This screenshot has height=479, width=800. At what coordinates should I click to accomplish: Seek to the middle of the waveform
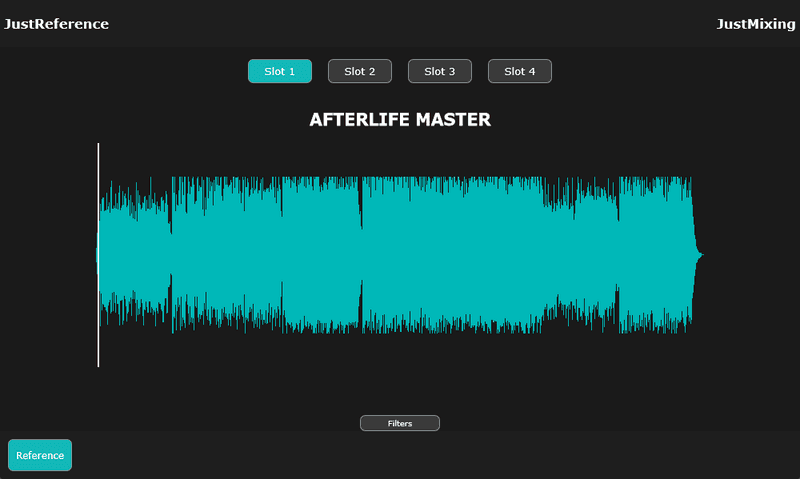tap(400, 255)
